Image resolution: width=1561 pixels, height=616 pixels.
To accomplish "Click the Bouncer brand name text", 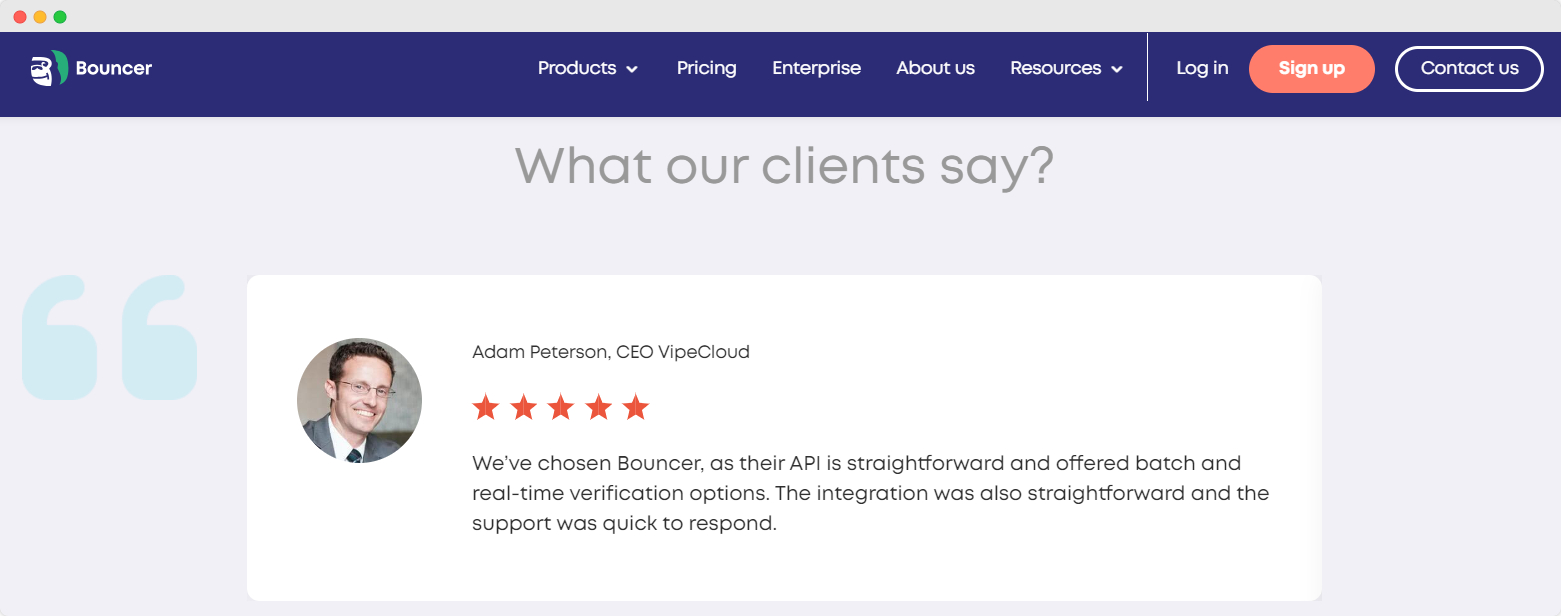I will tap(114, 68).
